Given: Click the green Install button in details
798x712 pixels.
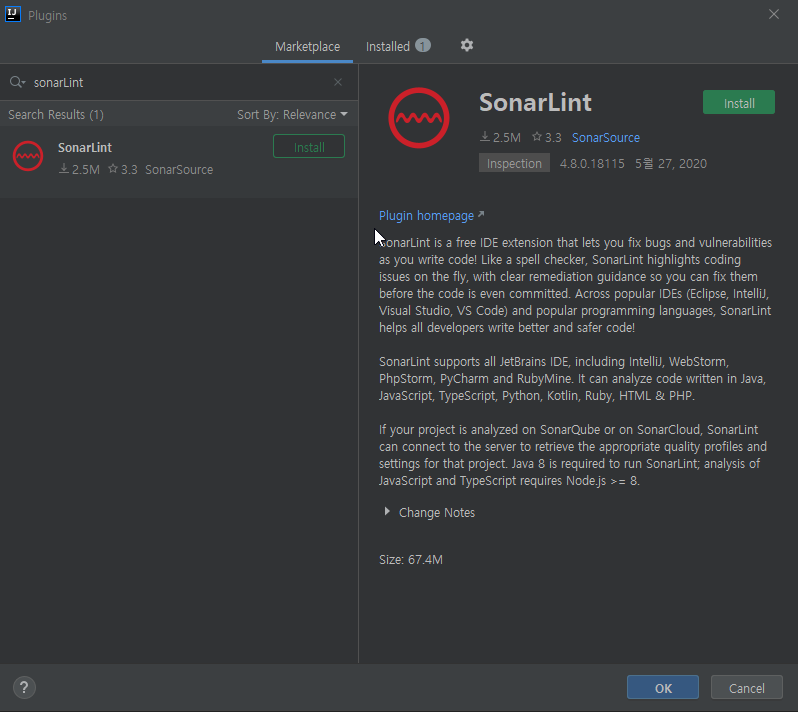Looking at the screenshot, I should [x=738, y=103].
